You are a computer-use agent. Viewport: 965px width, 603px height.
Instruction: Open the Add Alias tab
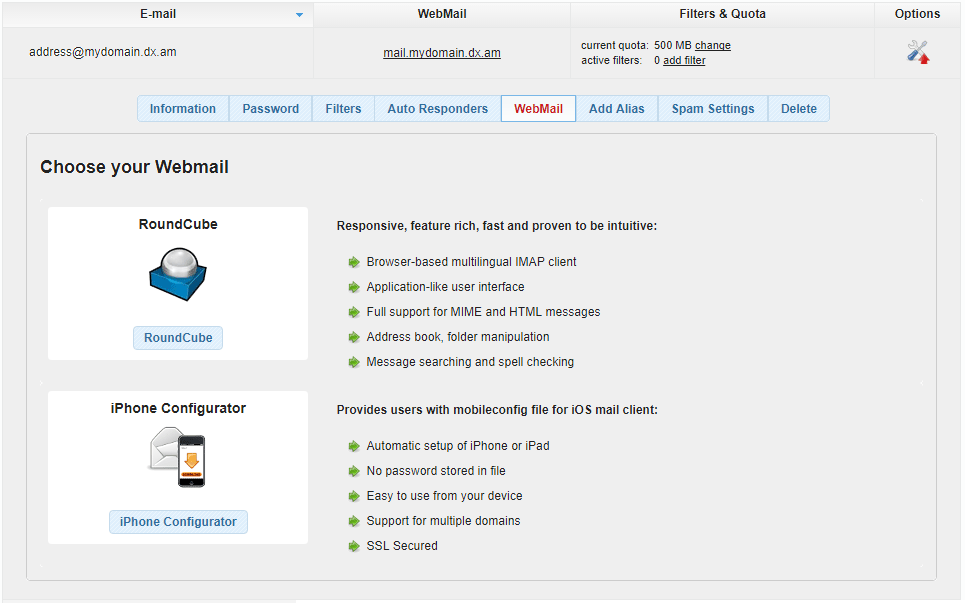(x=616, y=109)
